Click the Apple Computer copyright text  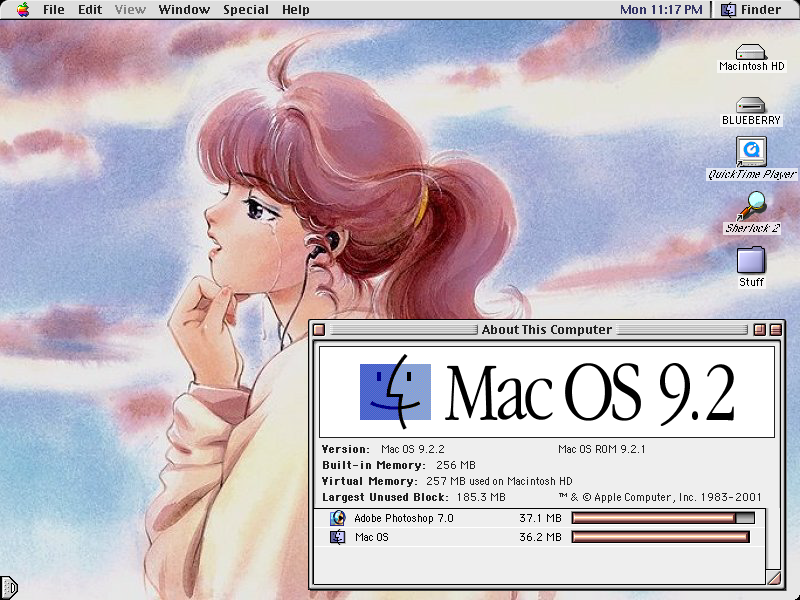click(660, 497)
